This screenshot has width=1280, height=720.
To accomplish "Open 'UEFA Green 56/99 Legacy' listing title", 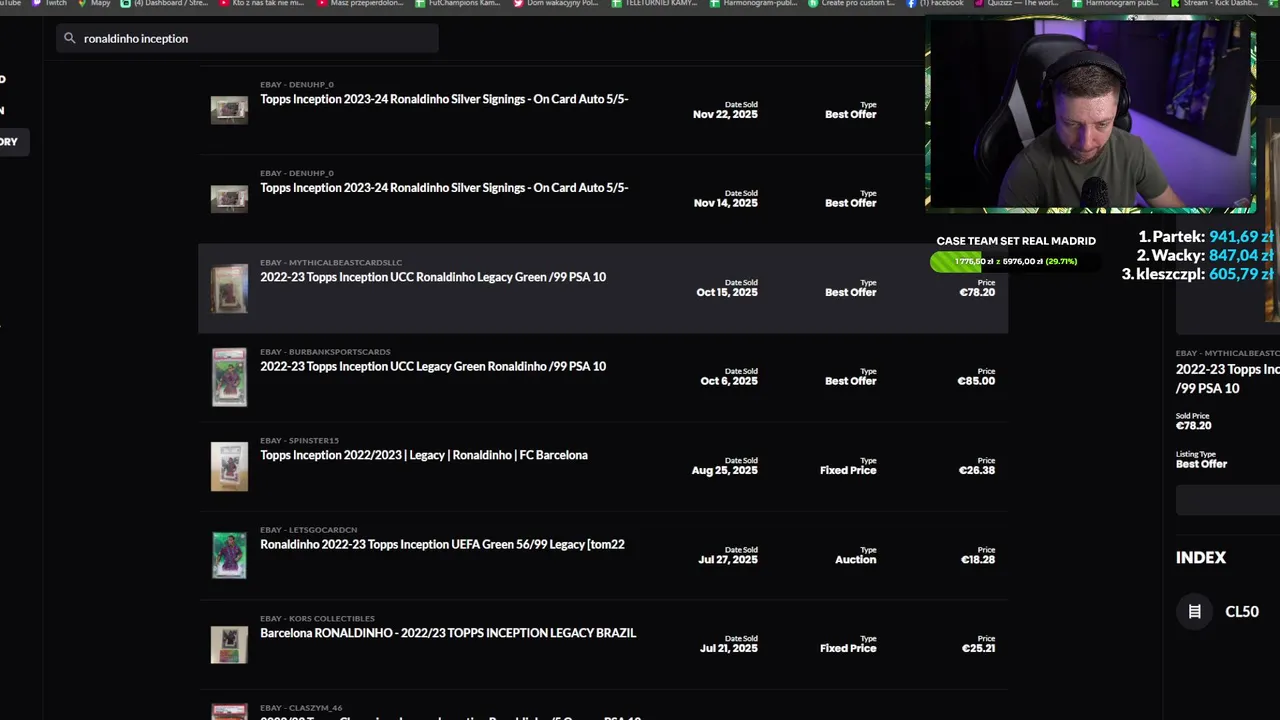I will coord(442,544).
